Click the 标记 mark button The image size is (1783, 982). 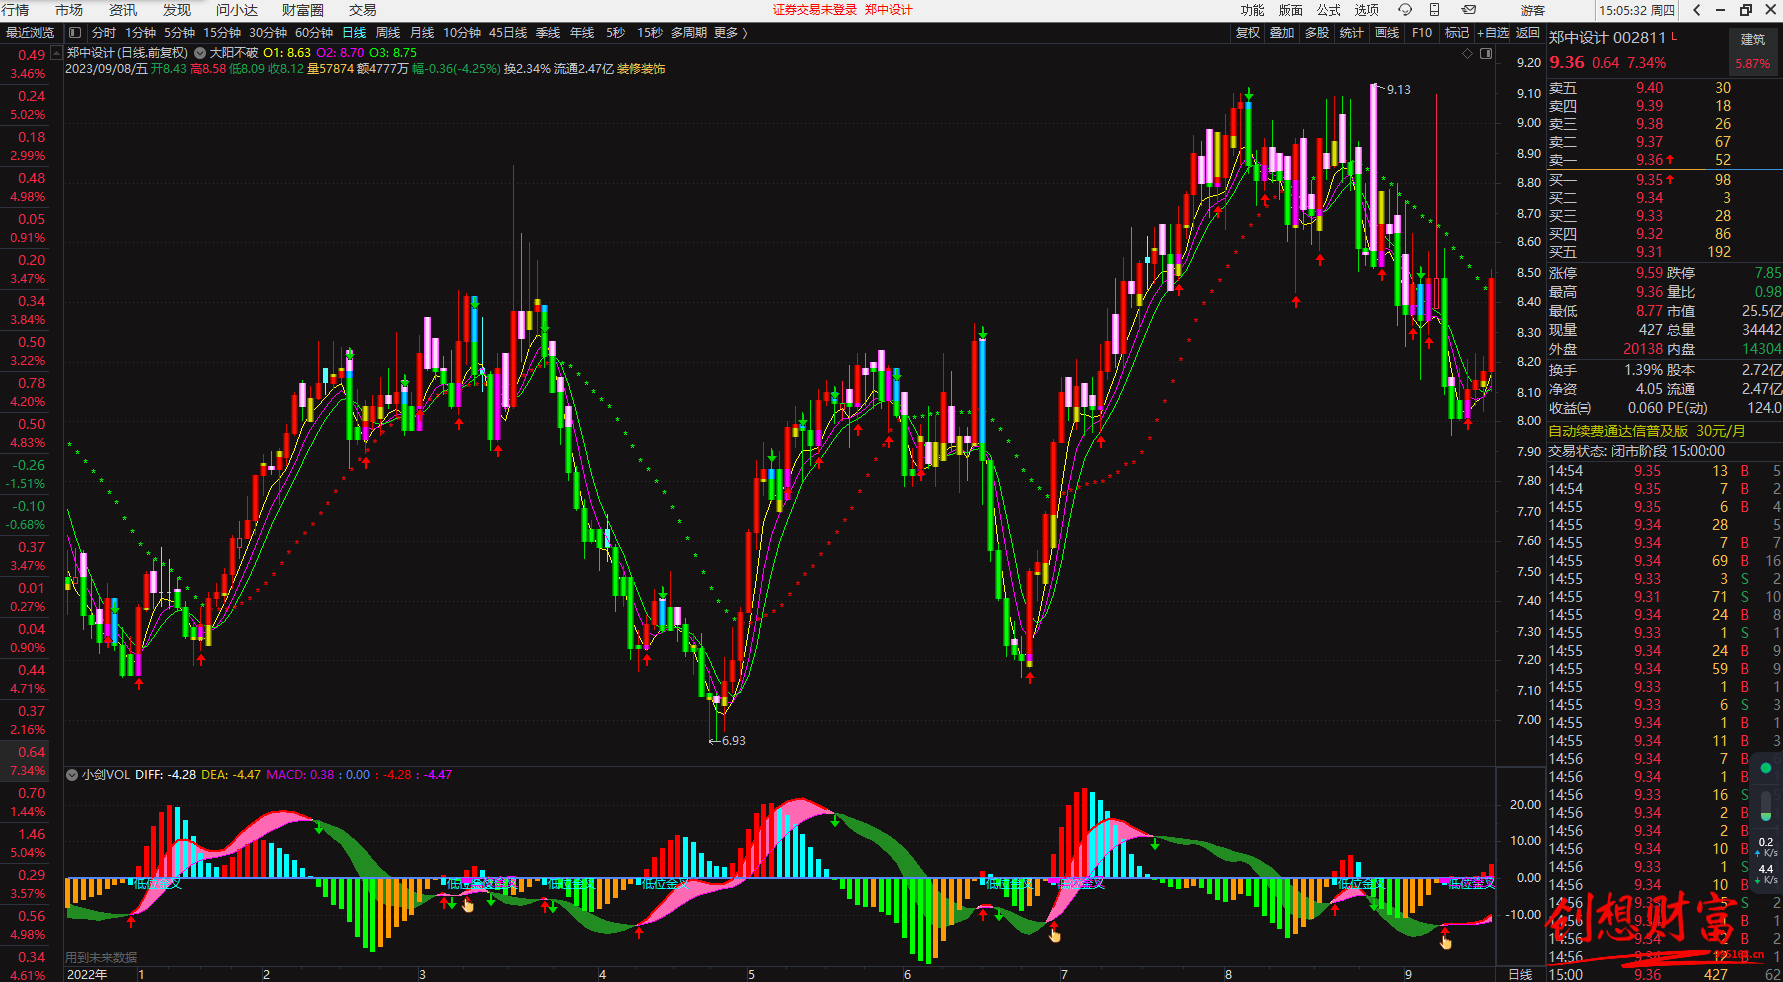(x=1457, y=33)
